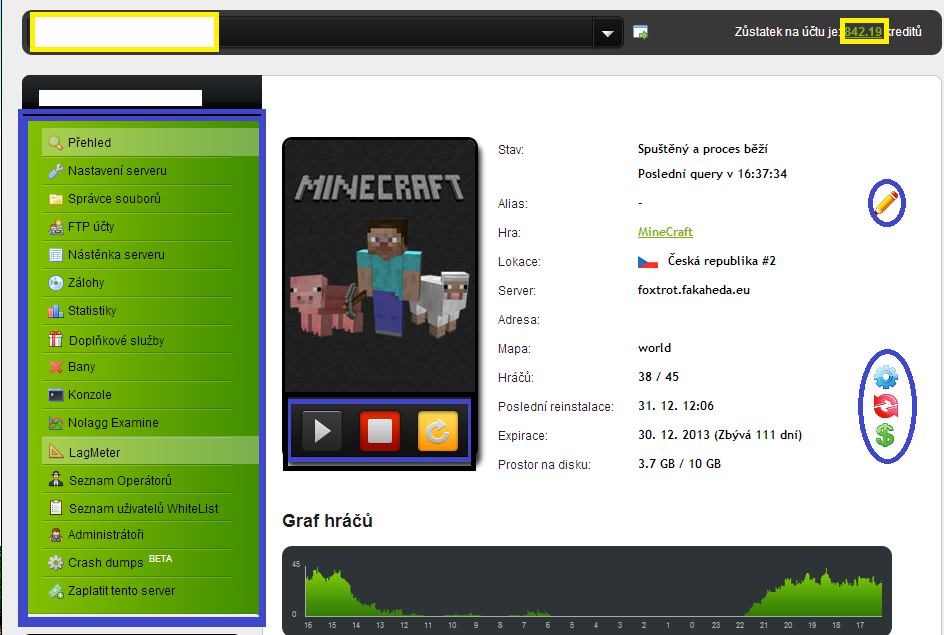The height and width of the screenshot is (635, 944).
Task: Click the 'Česká republika #2' location text
Action: 722,261
